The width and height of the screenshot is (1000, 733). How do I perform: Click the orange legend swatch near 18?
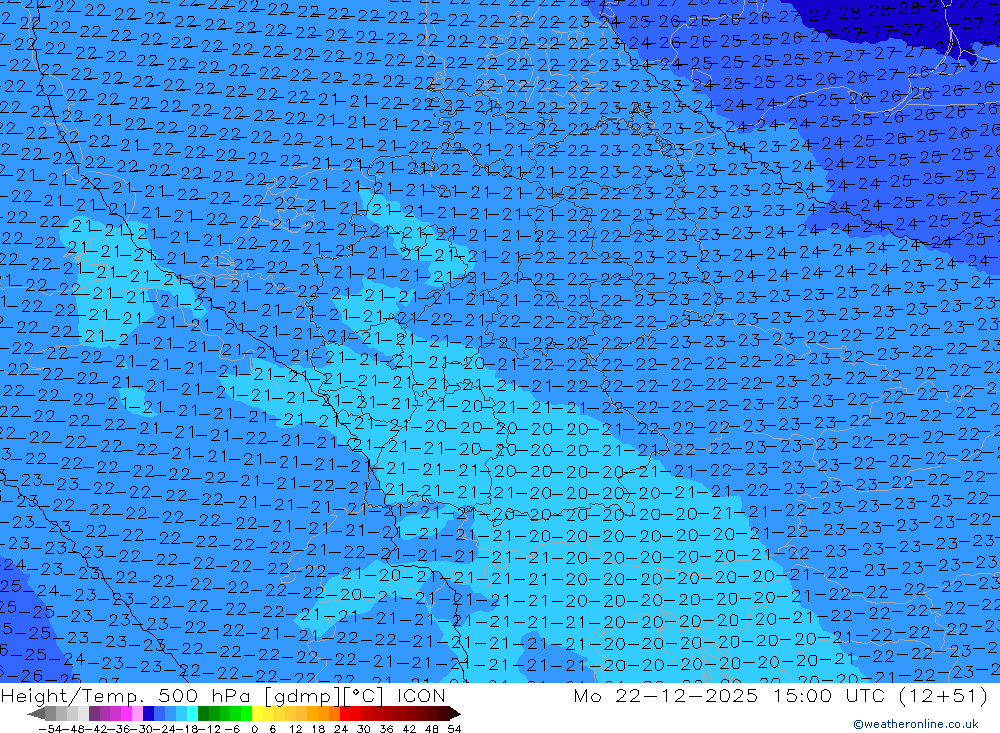323,714
